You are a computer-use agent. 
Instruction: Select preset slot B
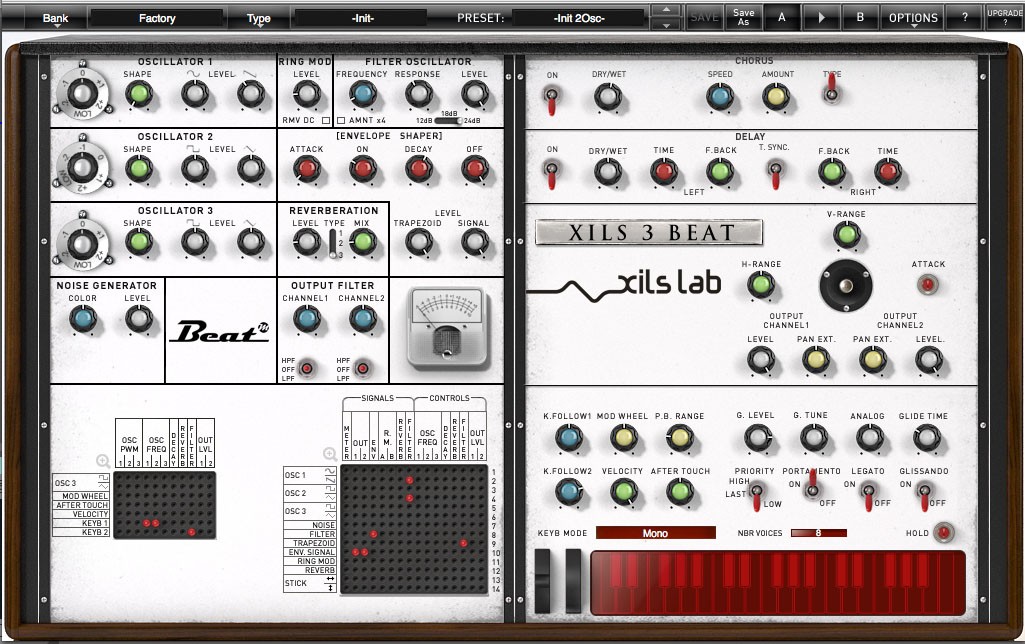[x=860, y=17]
